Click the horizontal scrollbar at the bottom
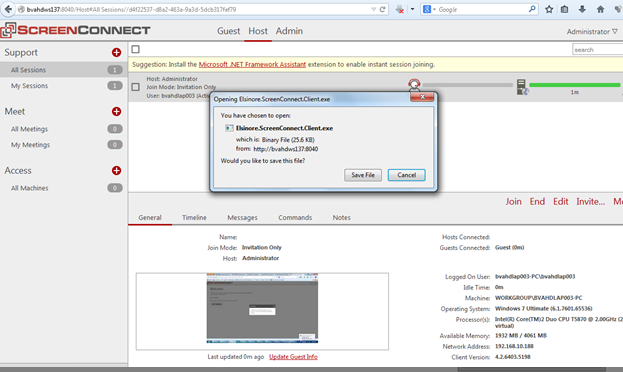This screenshot has width=623, height=372. pyautogui.click(x=532, y=369)
